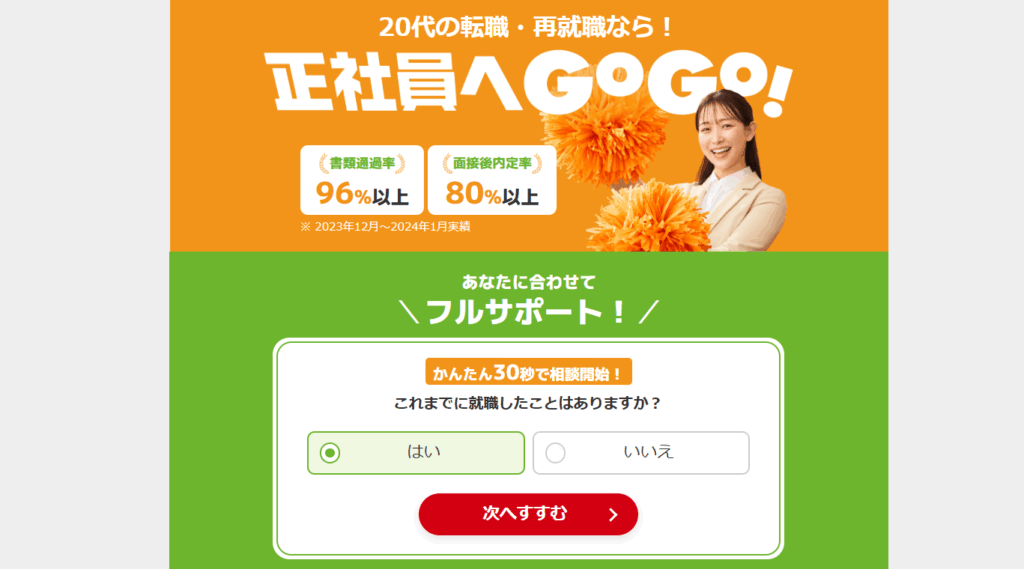Screen dimensions: 1024x569
Task: Click the あなたに合わせて subtitle text
Action: (x=528, y=282)
